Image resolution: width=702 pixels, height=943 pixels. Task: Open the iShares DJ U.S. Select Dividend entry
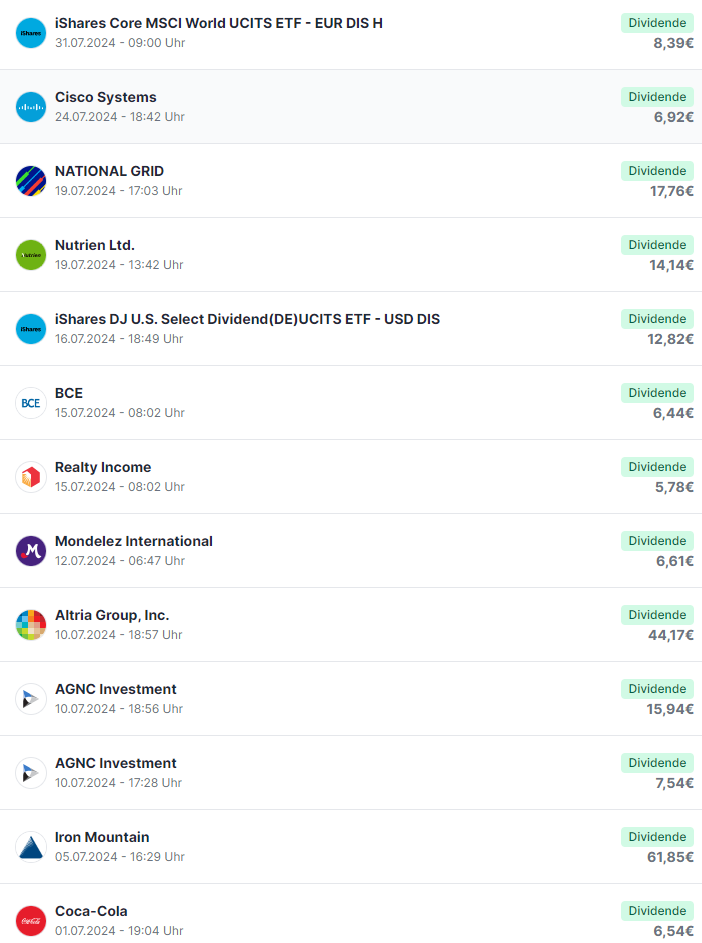point(247,319)
